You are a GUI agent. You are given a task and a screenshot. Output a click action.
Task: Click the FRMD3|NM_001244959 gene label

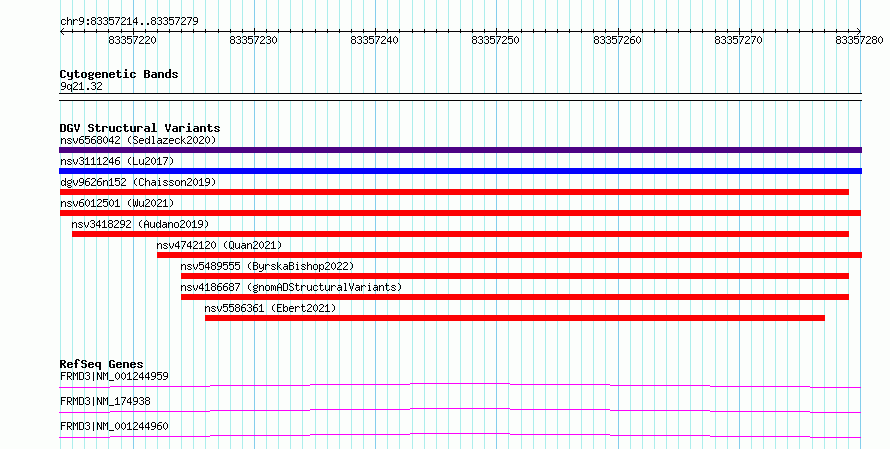[x=114, y=376]
